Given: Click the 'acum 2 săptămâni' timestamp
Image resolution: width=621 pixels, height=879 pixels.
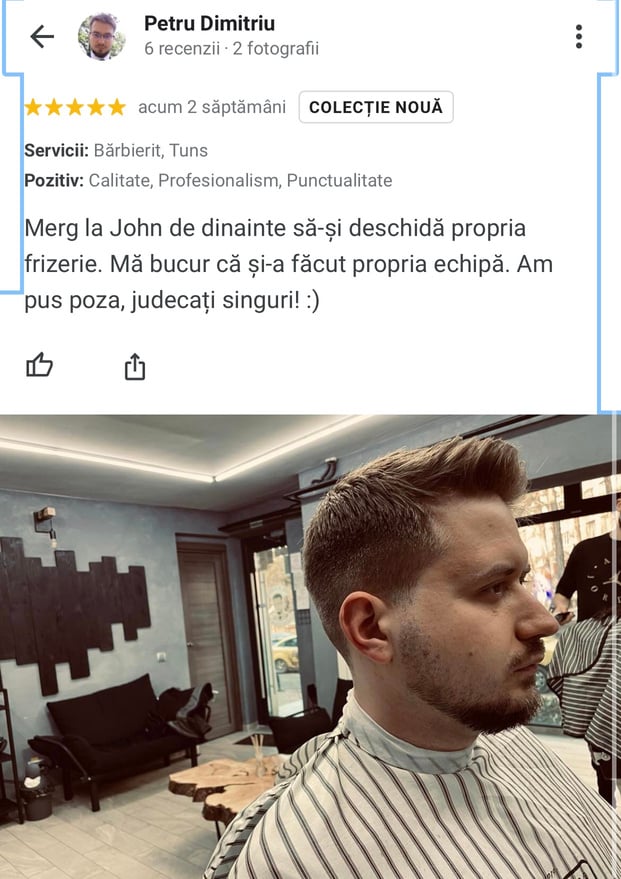Looking at the screenshot, I should coord(212,107).
